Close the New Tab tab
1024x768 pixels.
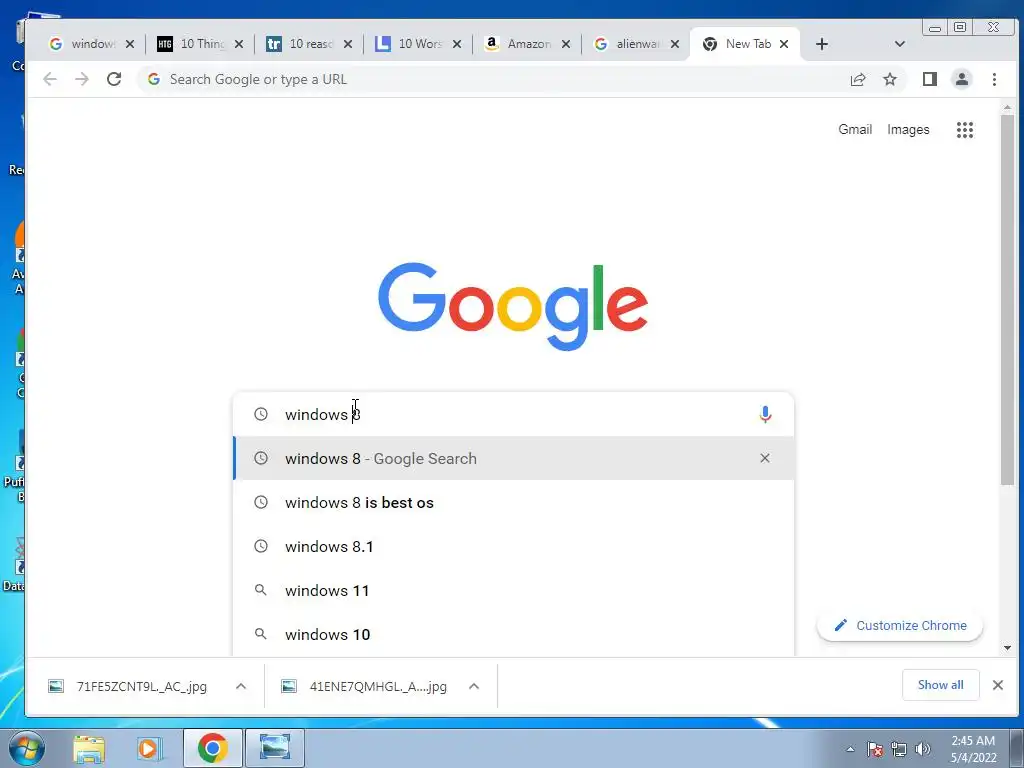(x=784, y=44)
